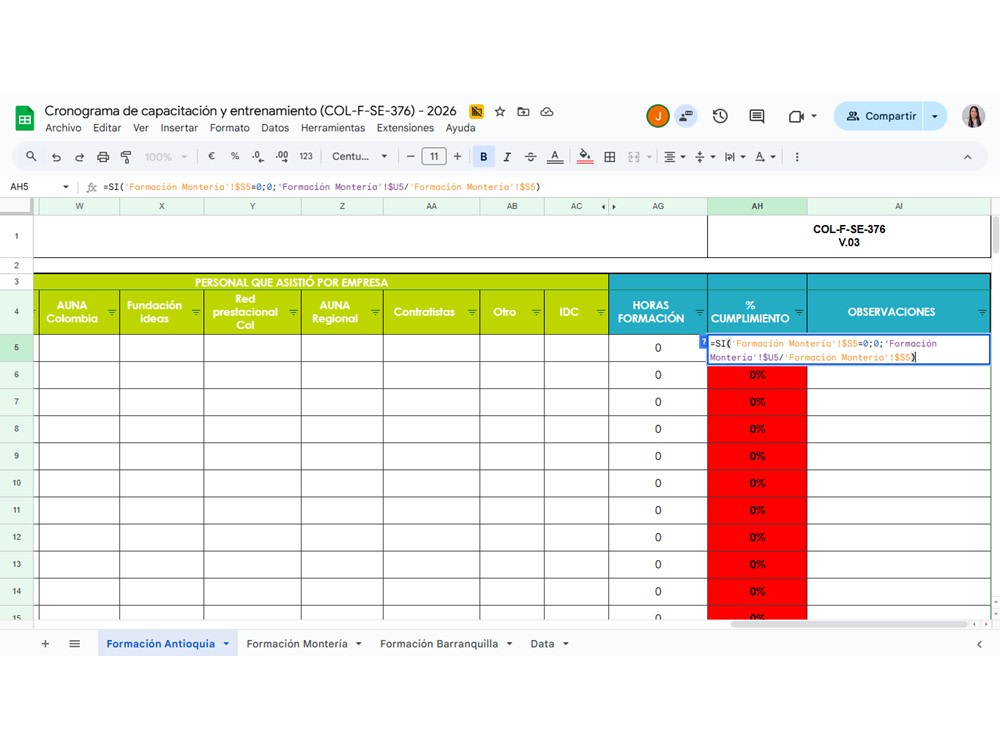Print the spreadsheet
The width and height of the screenshot is (1000, 750).
tap(103, 157)
